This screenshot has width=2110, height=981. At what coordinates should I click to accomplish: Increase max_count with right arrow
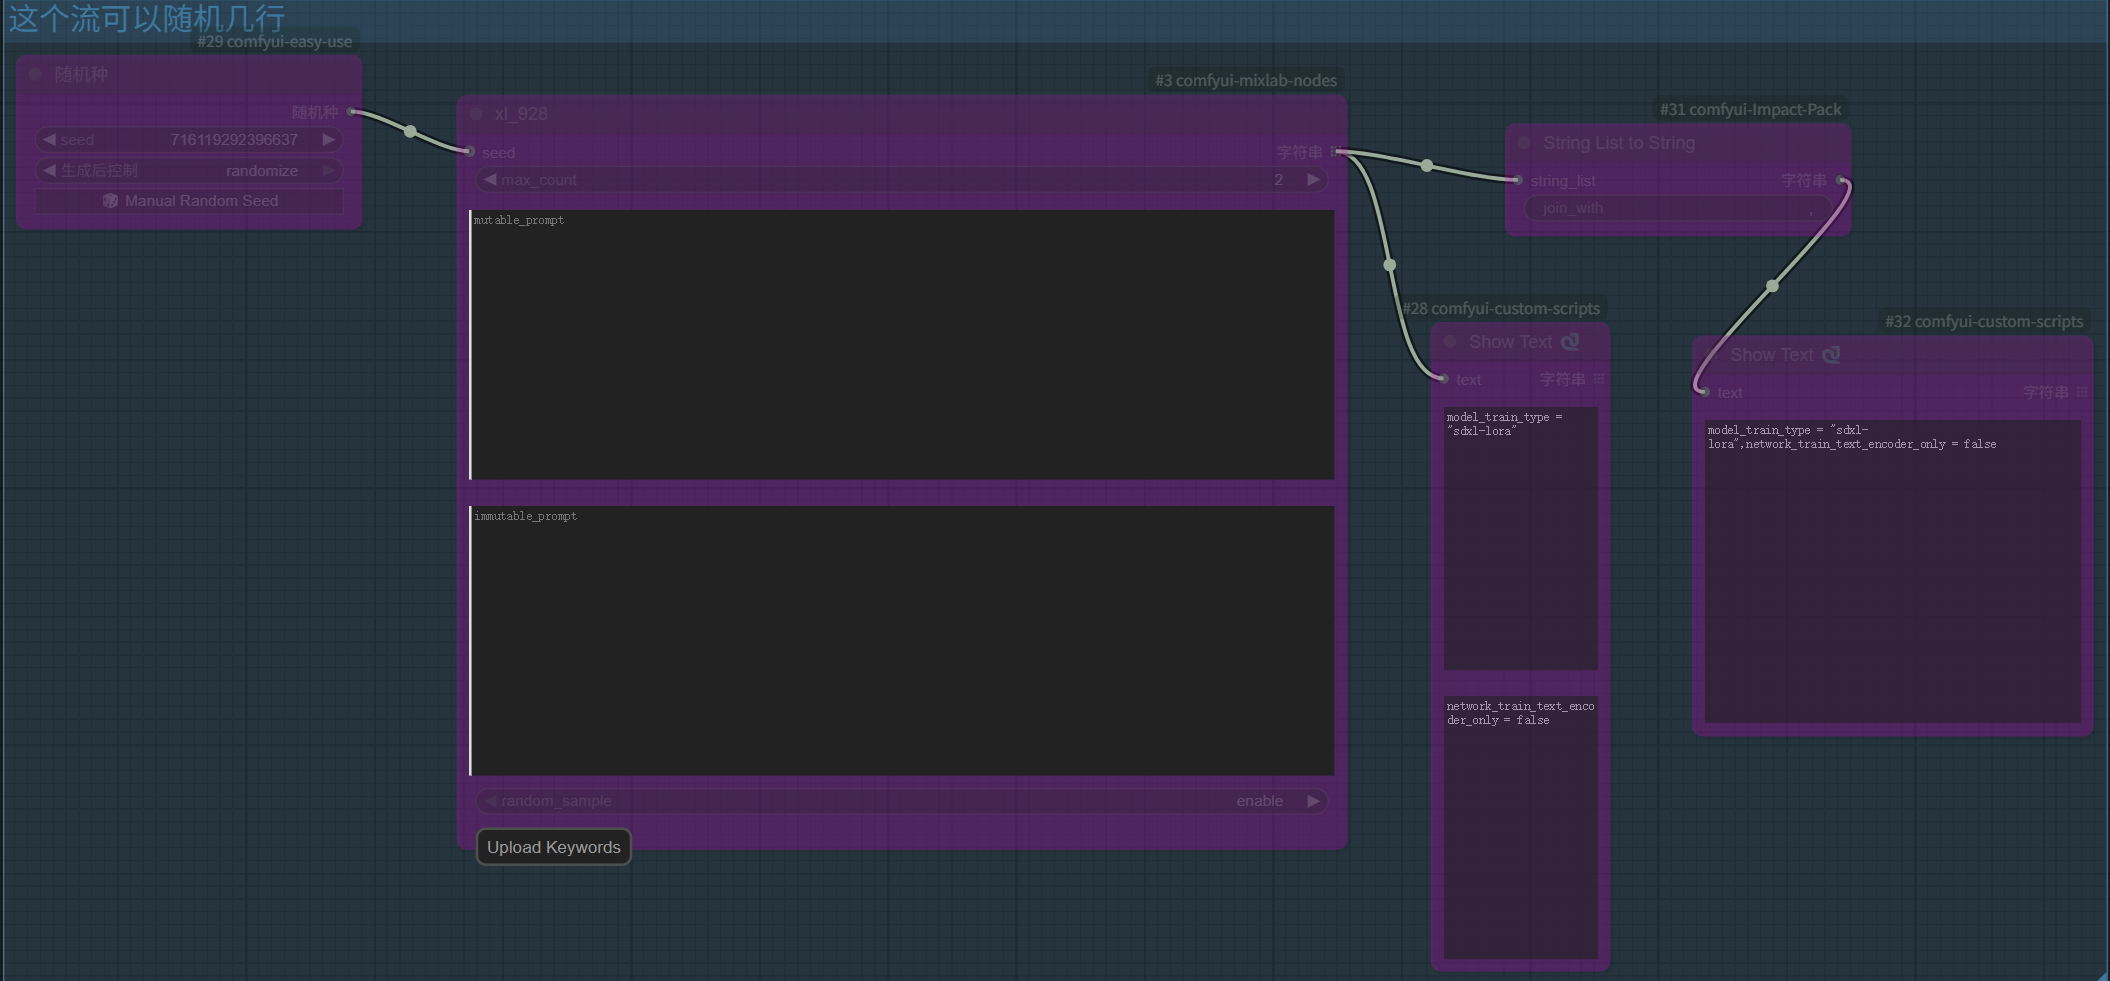coord(1313,180)
